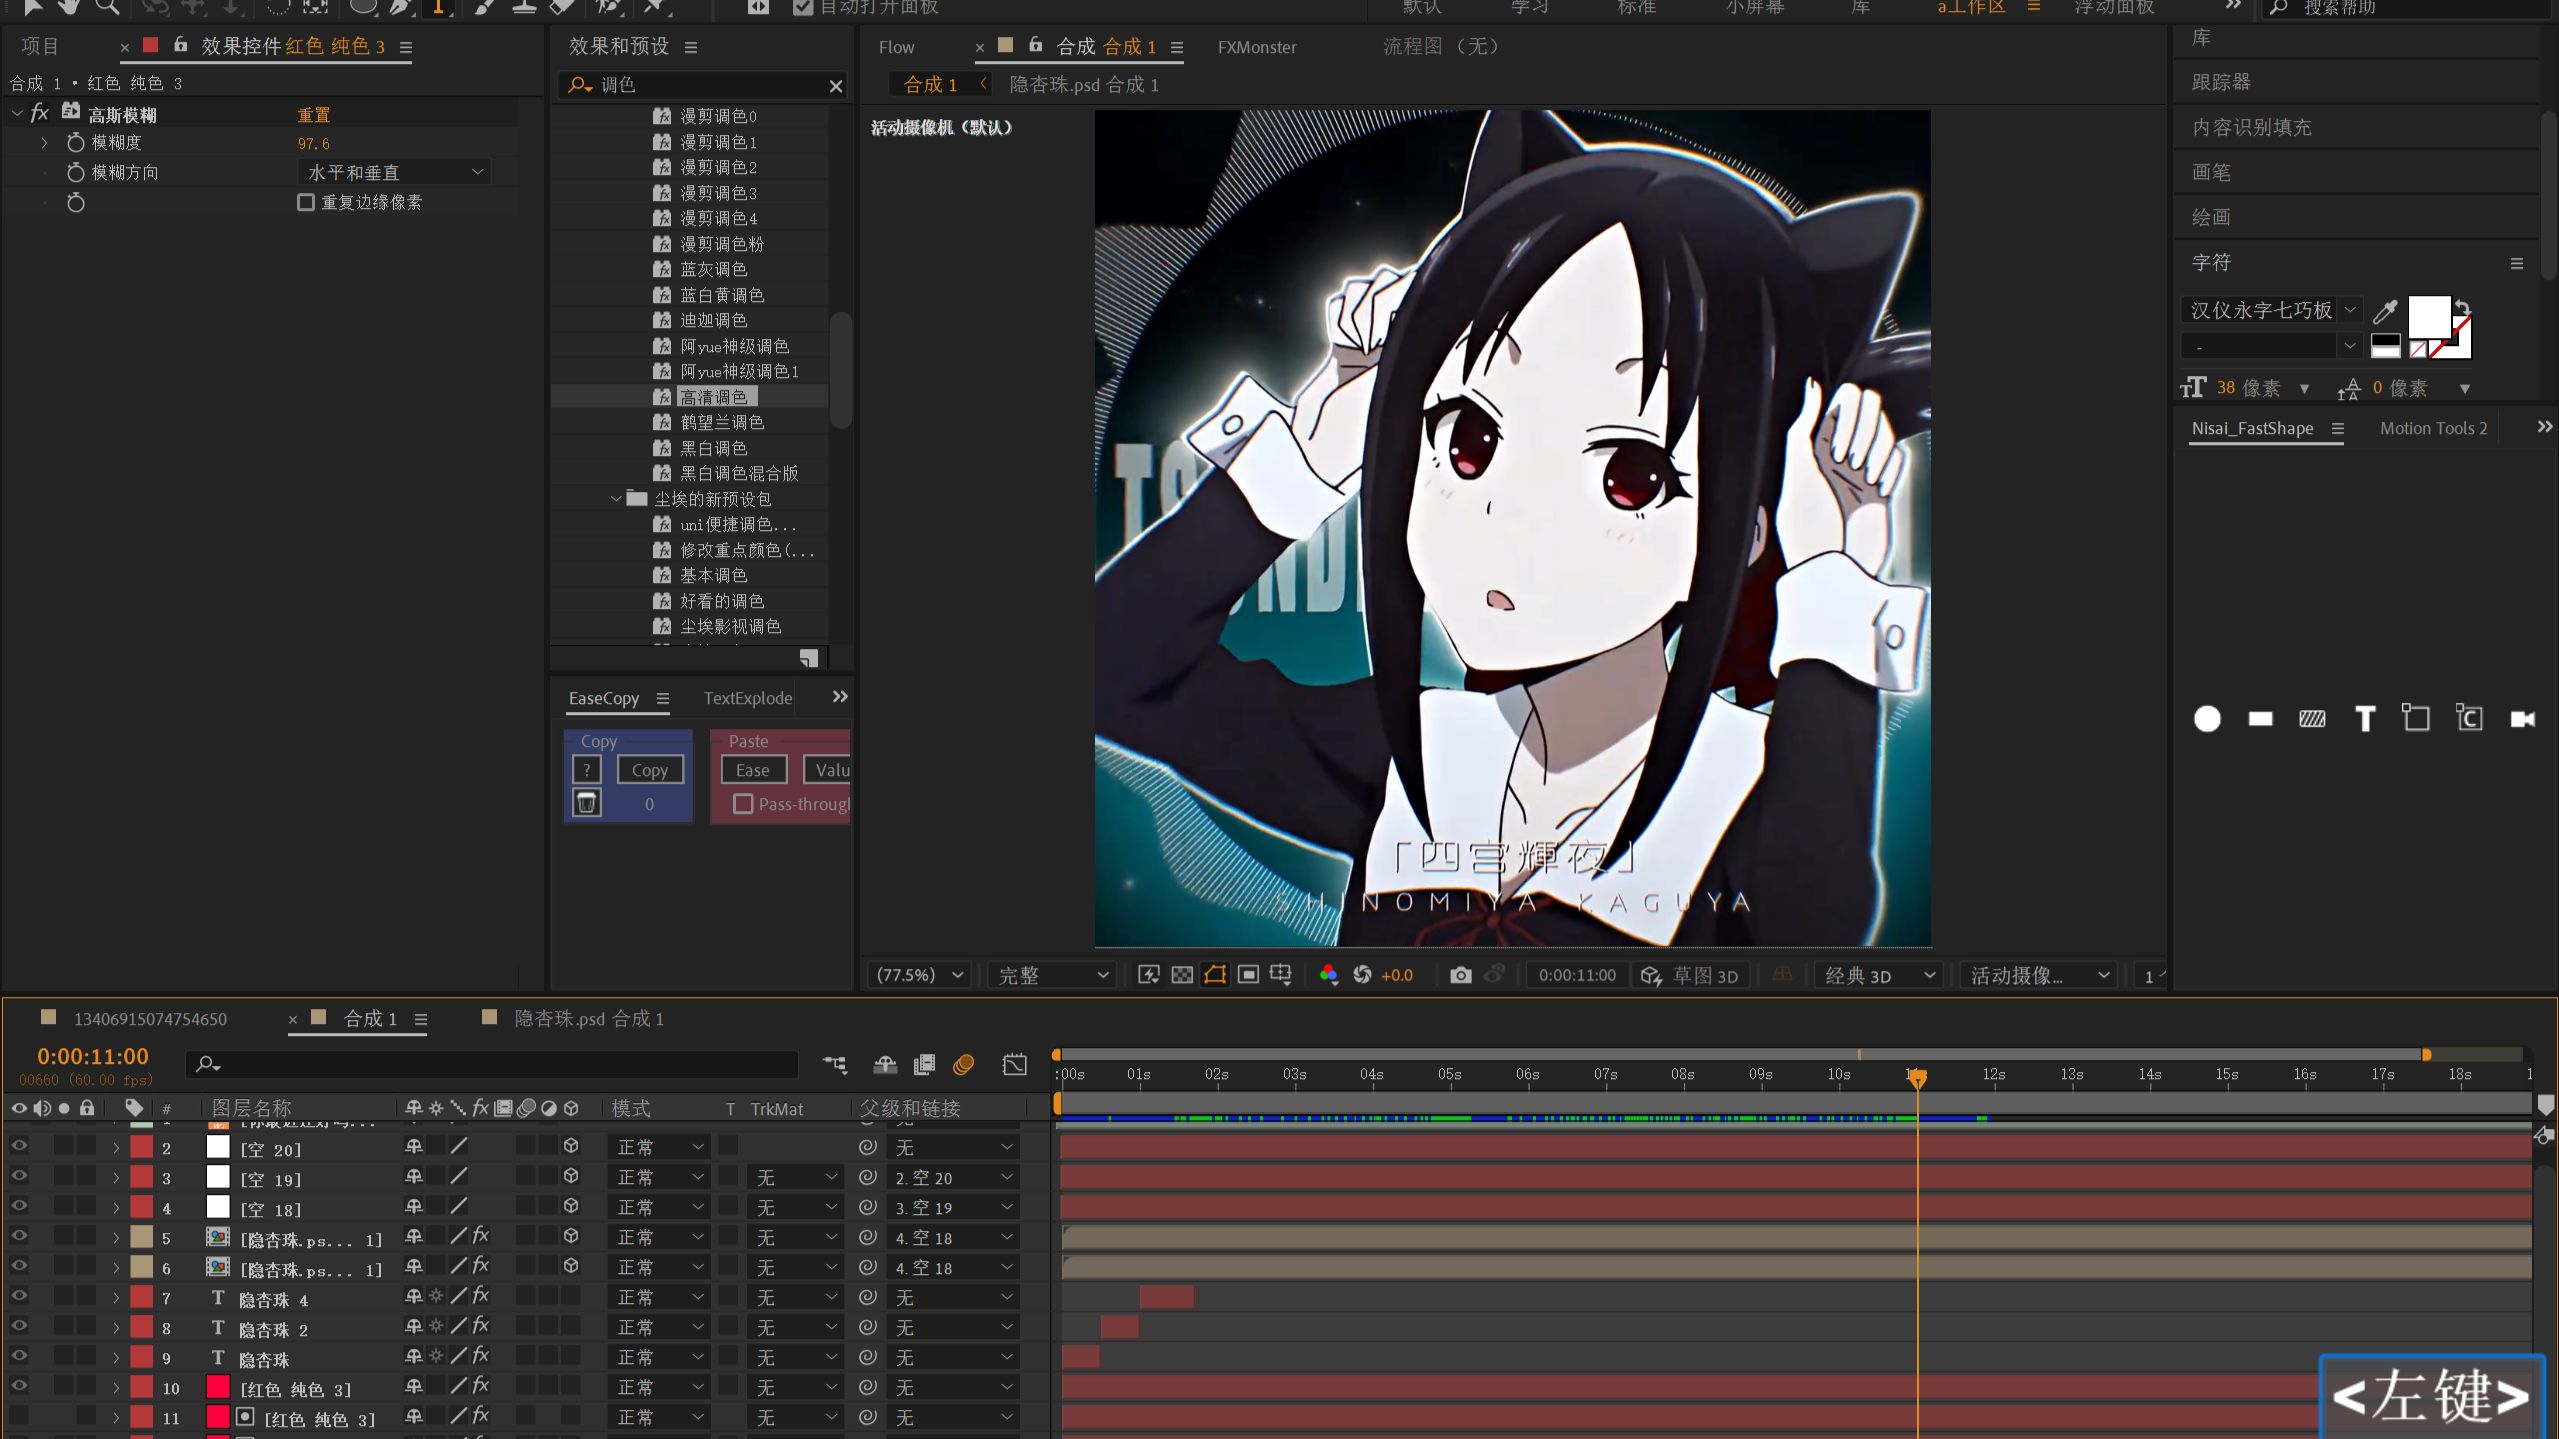
Task: Open the Motion Tools 2 tab
Action: (2433, 428)
